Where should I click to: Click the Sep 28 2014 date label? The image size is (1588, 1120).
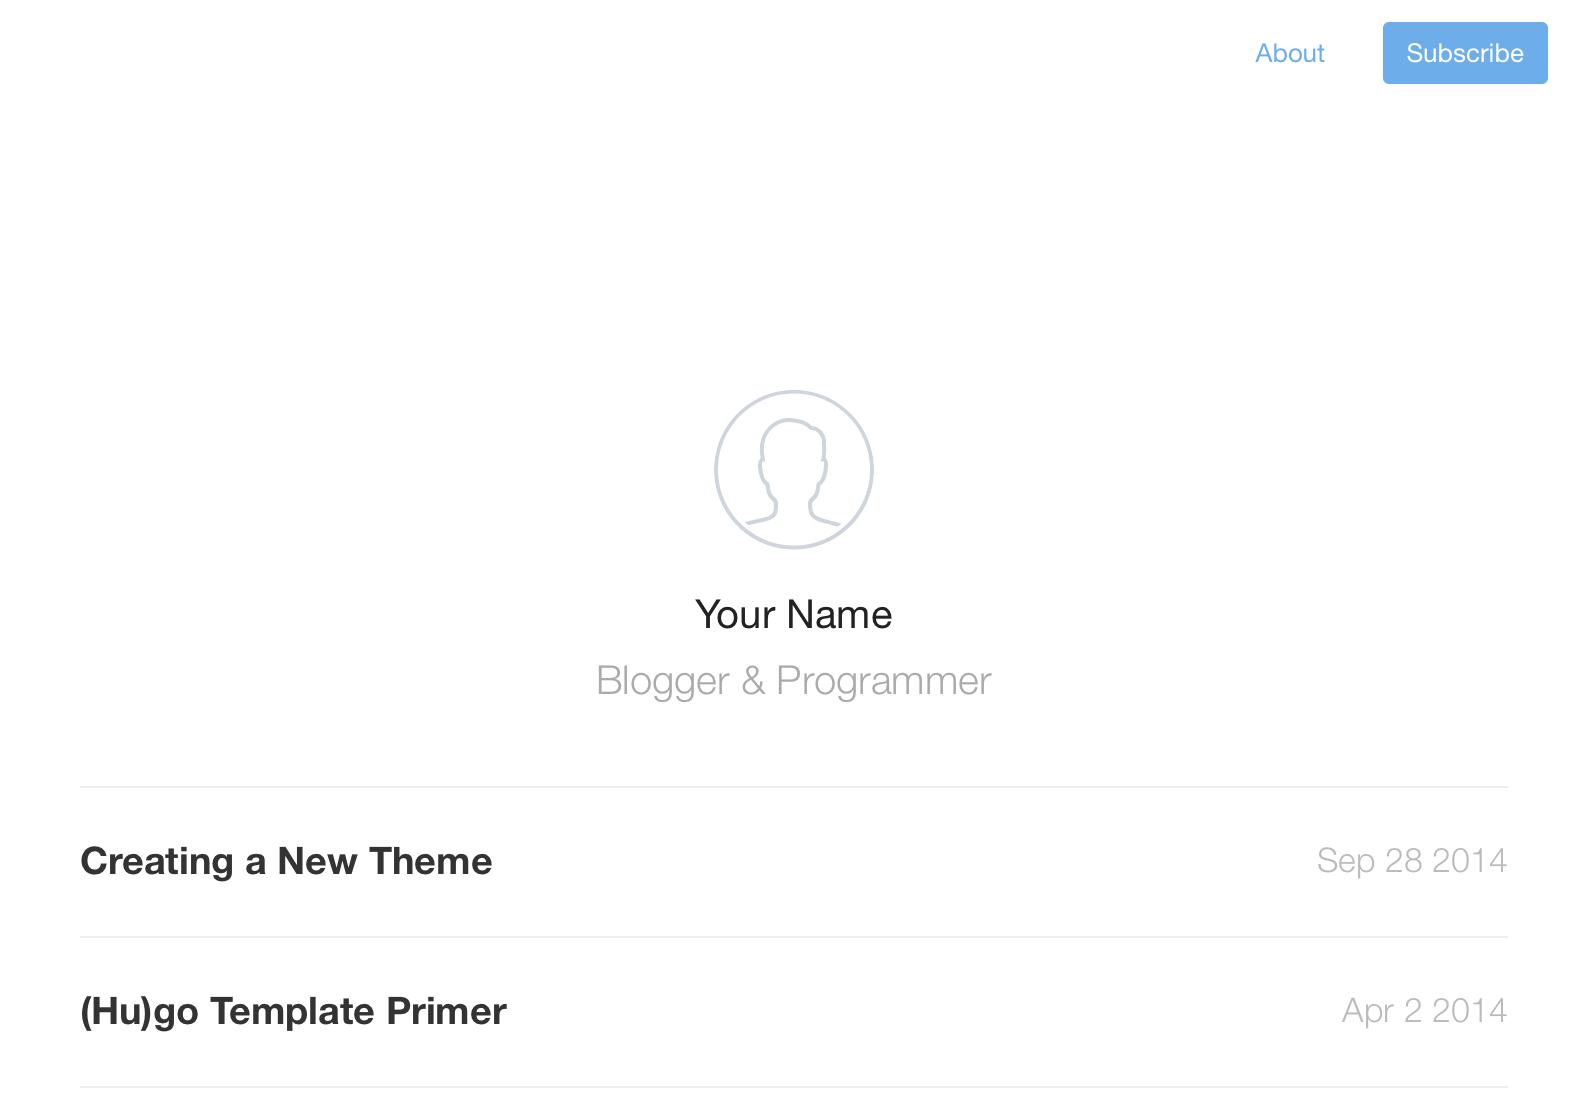click(1412, 860)
